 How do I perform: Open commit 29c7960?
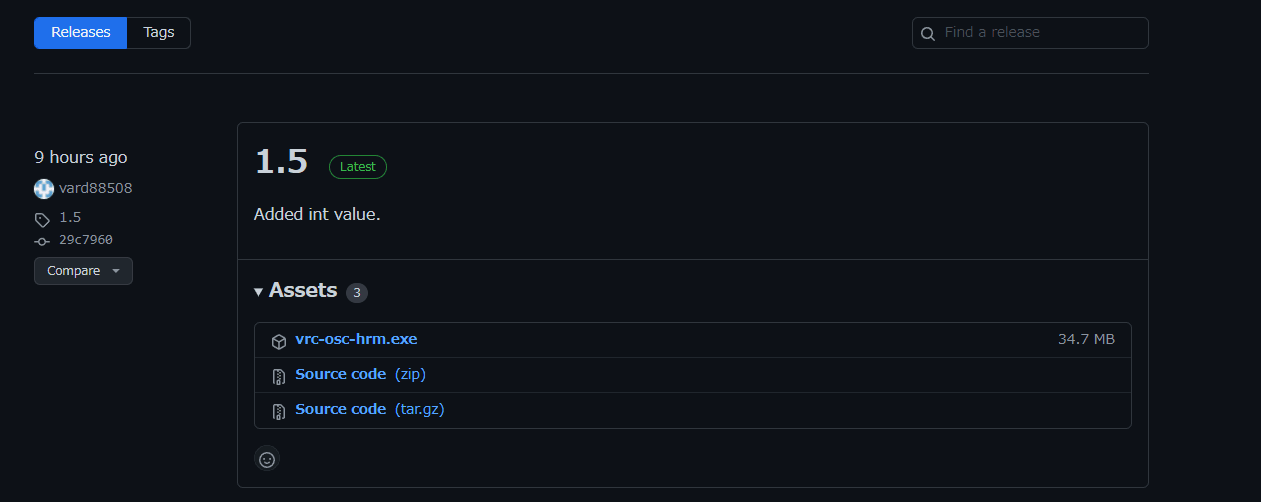click(x=86, y=240)
